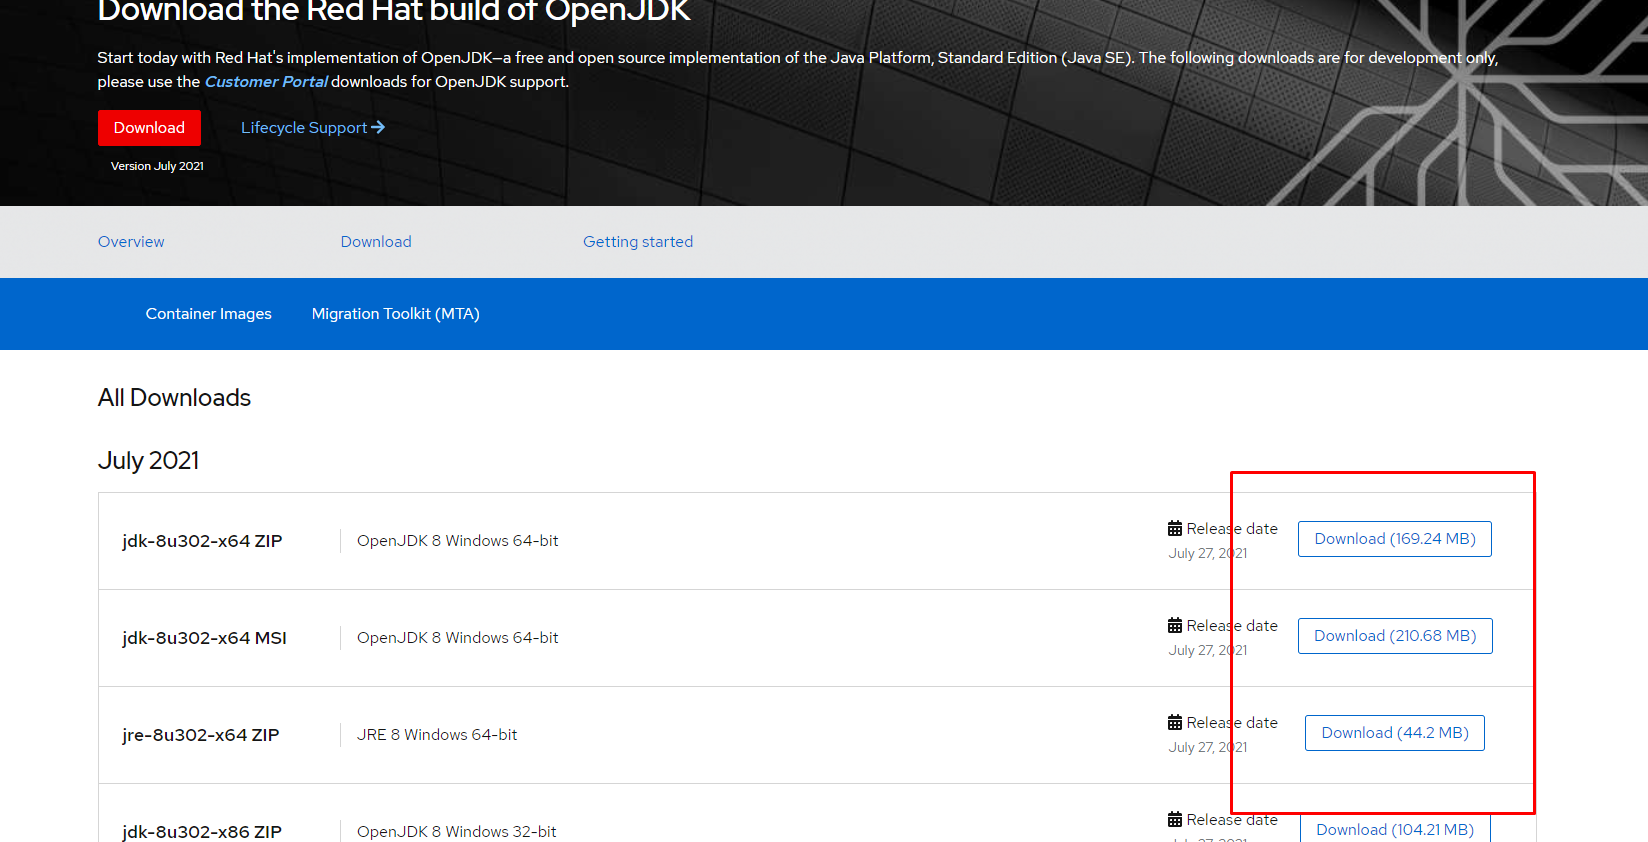Click OpenJDK 8 Windows 64-bit in MSI row
This screenshot has width=1648, height=842.
click(458, 638)
